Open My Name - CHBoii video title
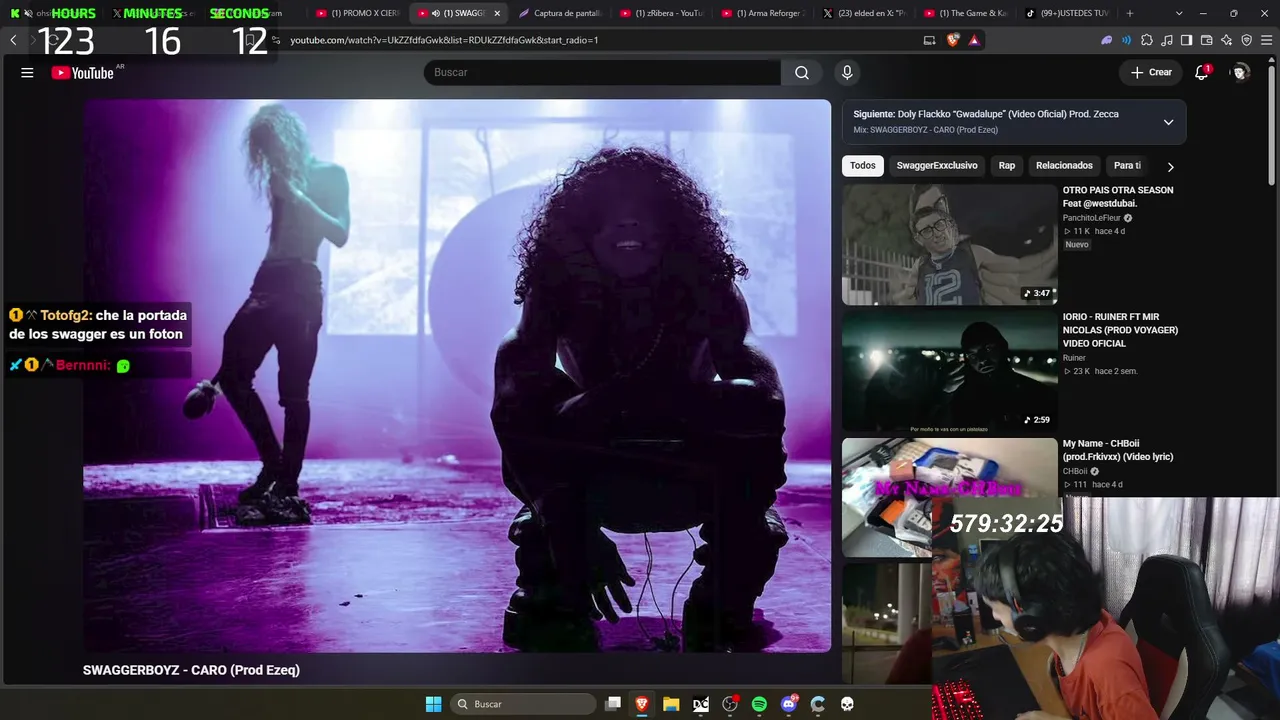The height and width of the screenshot is (720, 1280). [x=1118, y=450]
